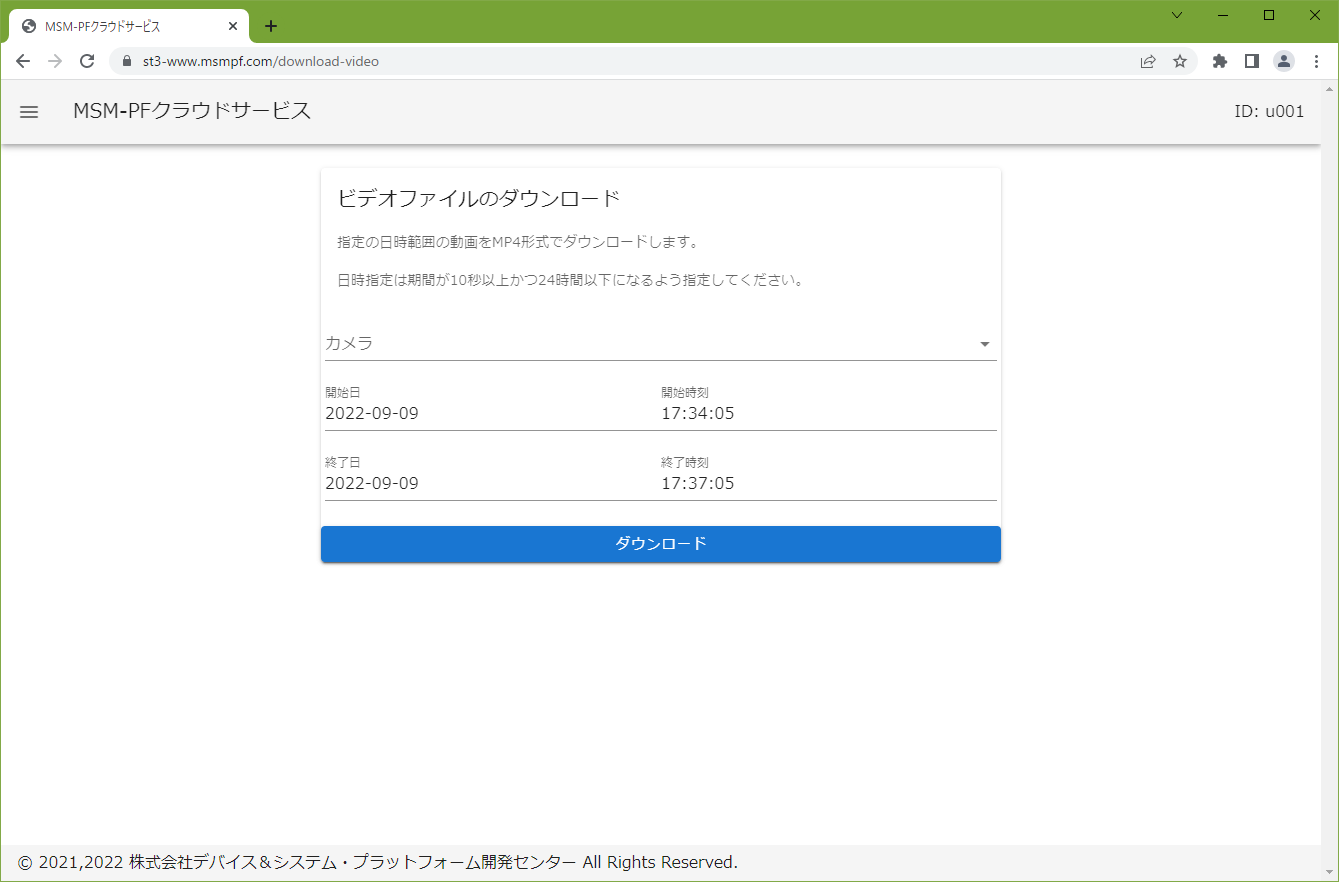Edit the 開始日 field 2022-09-09
The image size is (1339, 882).
click(x=491, y=406)
